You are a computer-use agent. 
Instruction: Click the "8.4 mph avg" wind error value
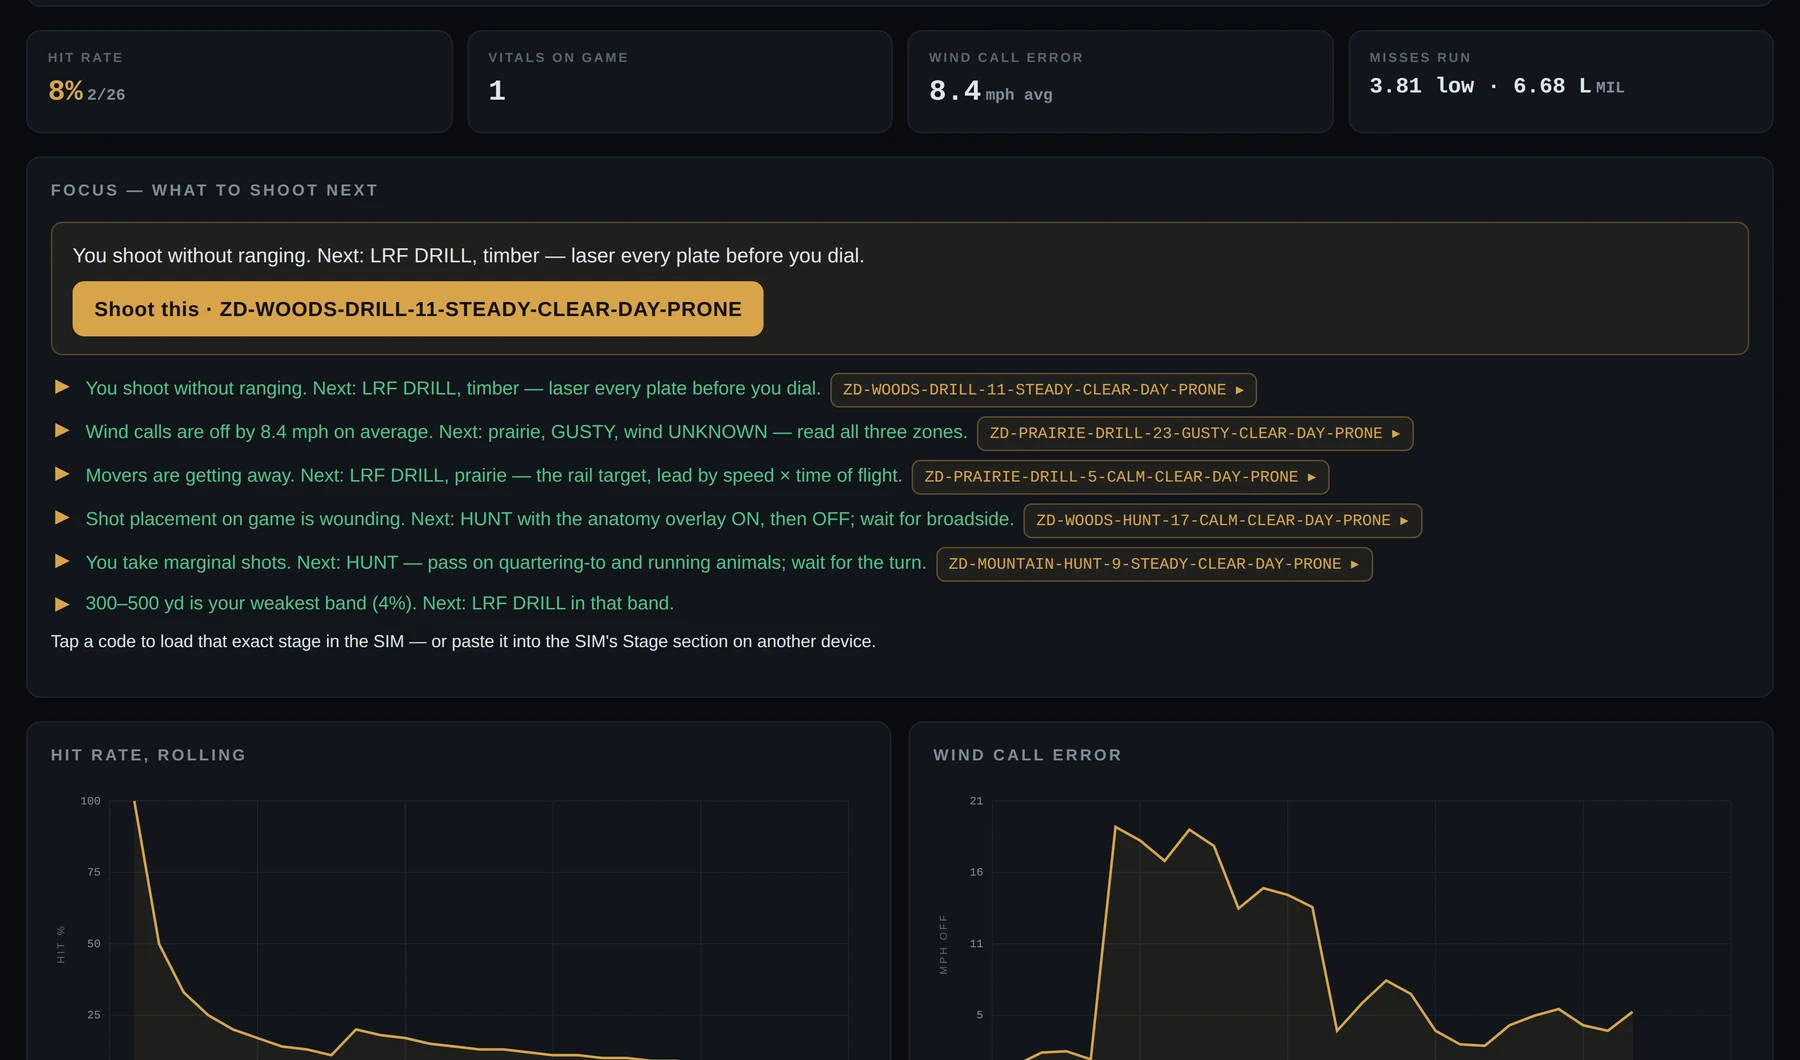(990, 92)
